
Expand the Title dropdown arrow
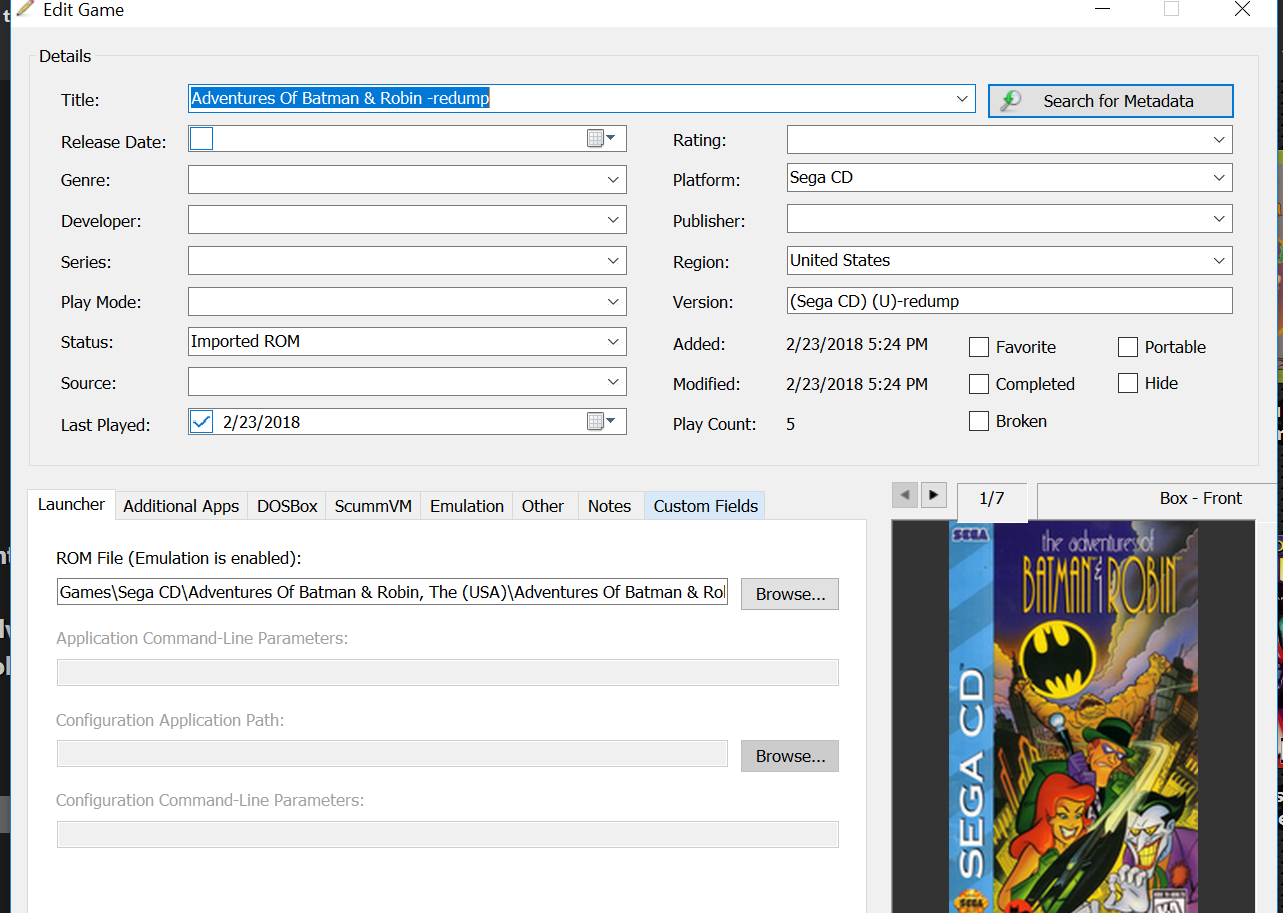click(962, 98)
